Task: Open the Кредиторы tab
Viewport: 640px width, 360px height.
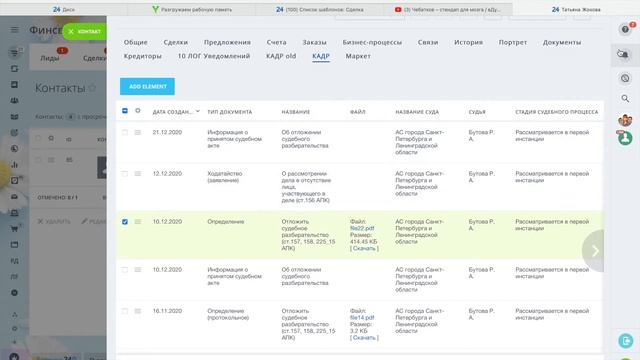Action: [142, 56]
